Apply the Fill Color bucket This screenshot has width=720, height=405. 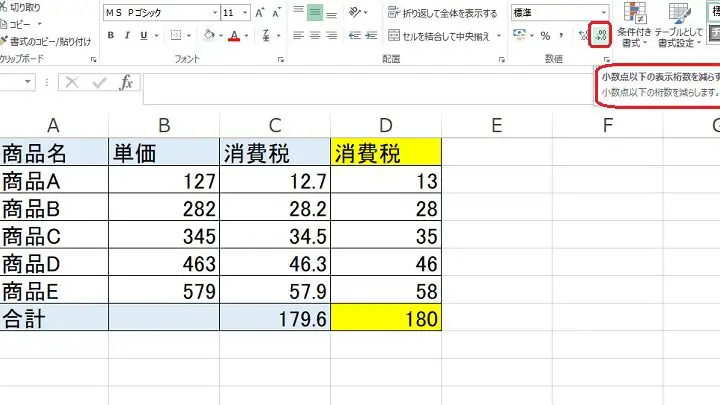pyautogui.click(x=209, y=35)
